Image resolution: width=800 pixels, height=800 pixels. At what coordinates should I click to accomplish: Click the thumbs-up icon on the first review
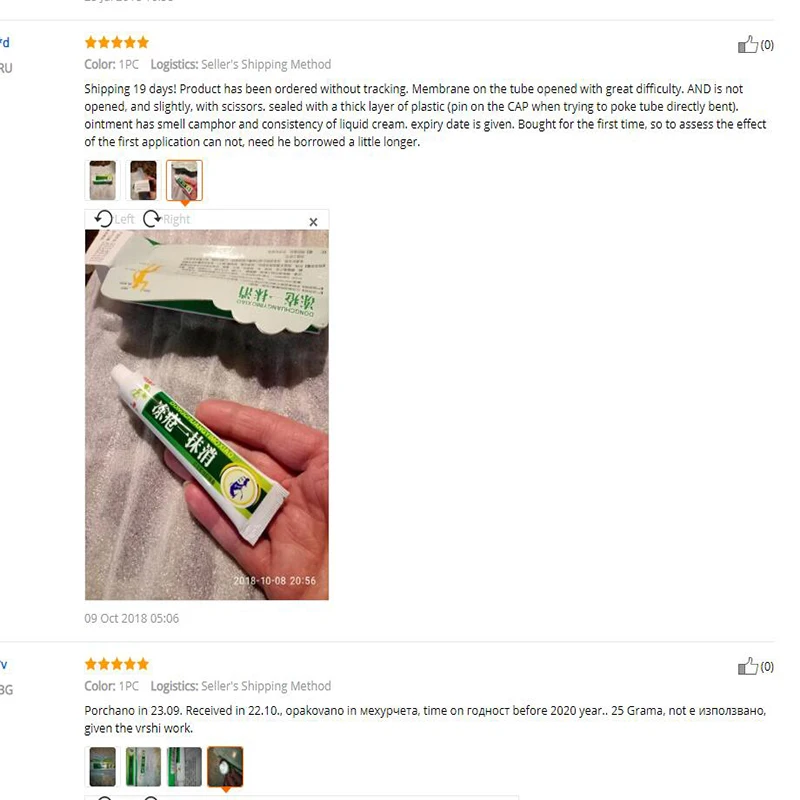(747, 44)
